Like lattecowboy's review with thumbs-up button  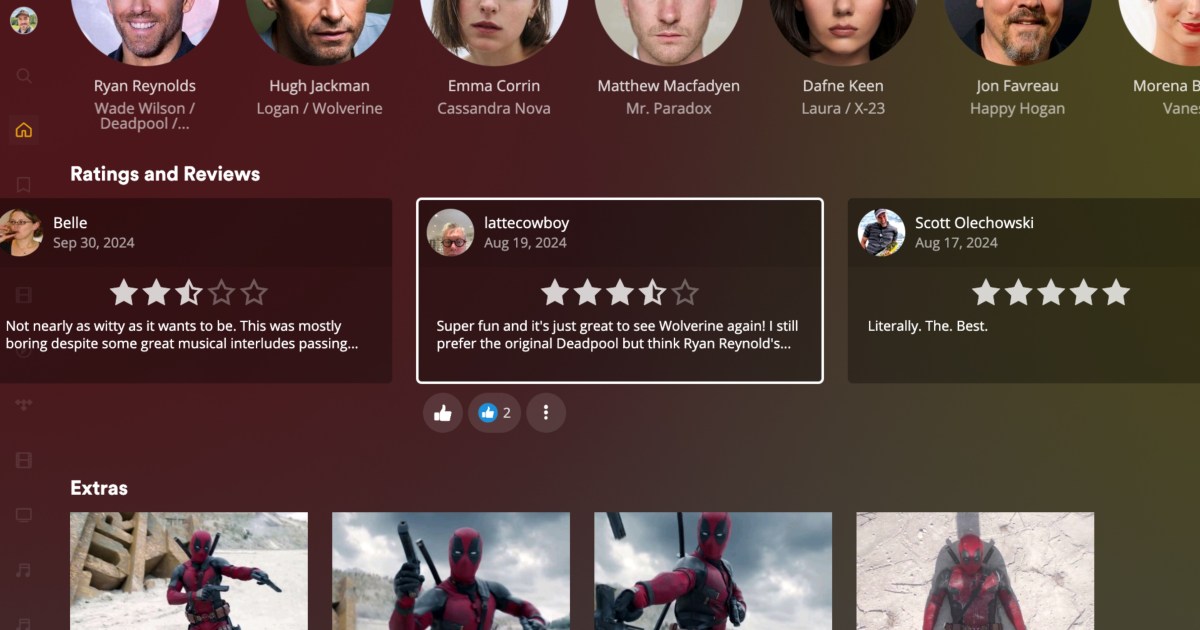coord(442,413)
